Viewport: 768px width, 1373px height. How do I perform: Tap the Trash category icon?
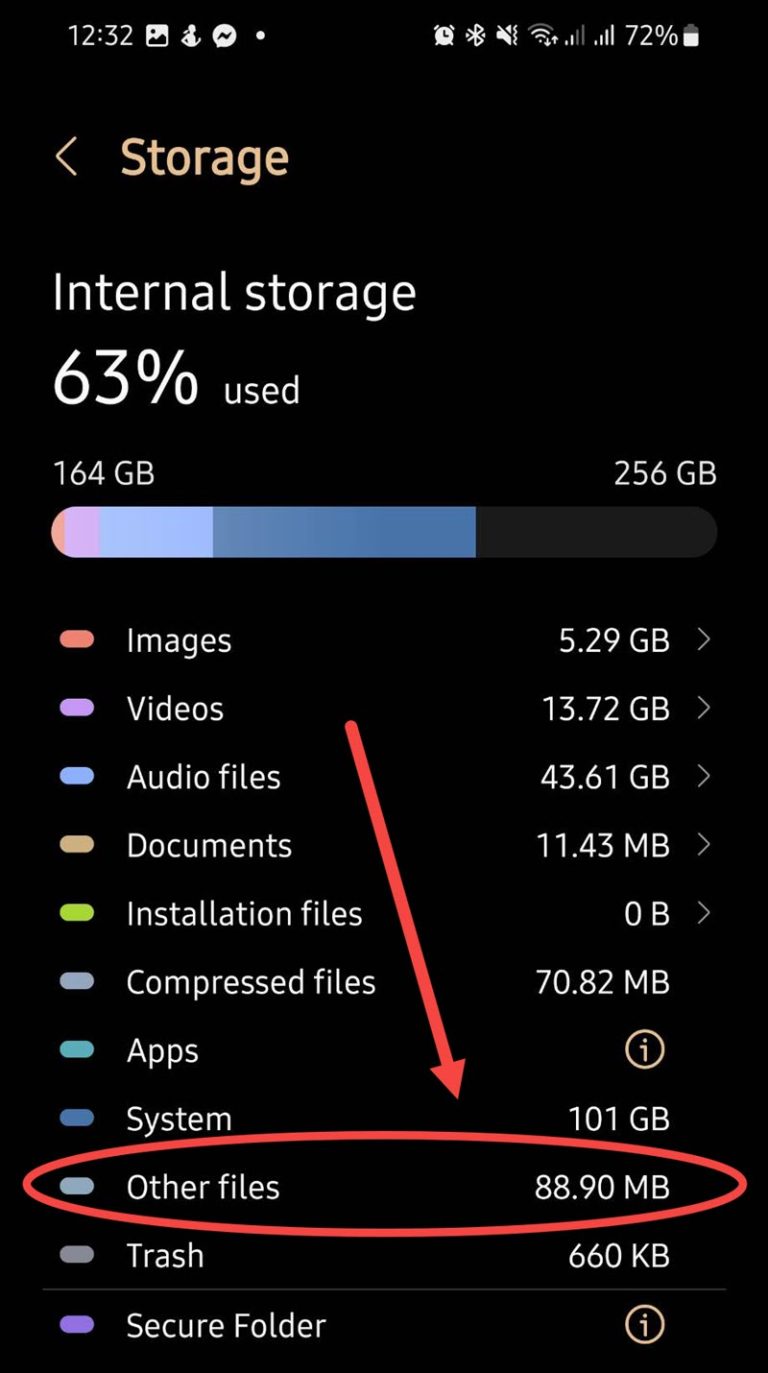77,1256
